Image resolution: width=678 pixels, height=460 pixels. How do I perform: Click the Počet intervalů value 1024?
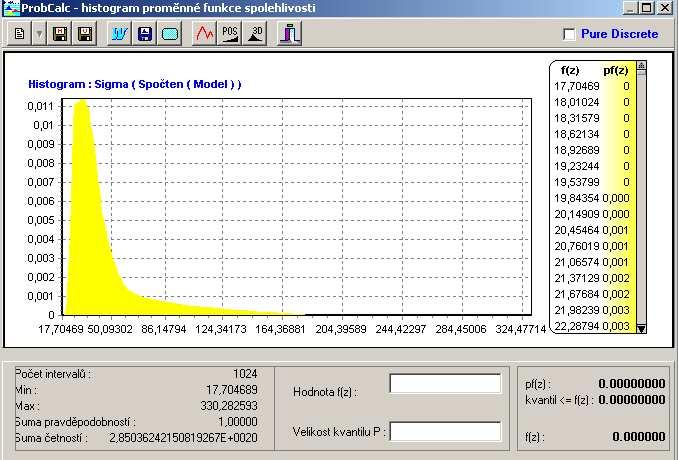[245, 374]
